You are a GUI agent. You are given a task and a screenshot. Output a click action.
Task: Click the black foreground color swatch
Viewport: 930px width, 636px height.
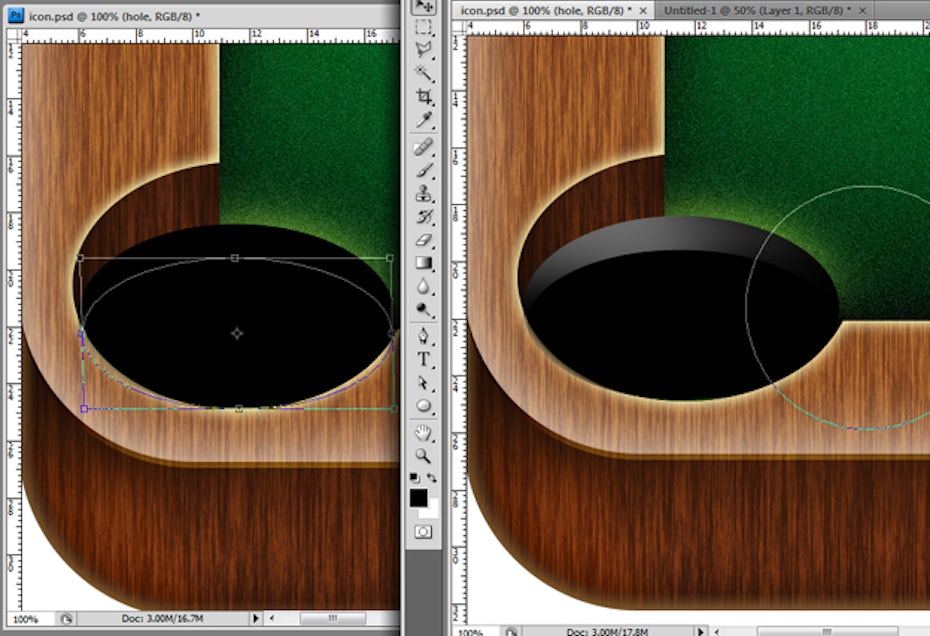point(418,497)
